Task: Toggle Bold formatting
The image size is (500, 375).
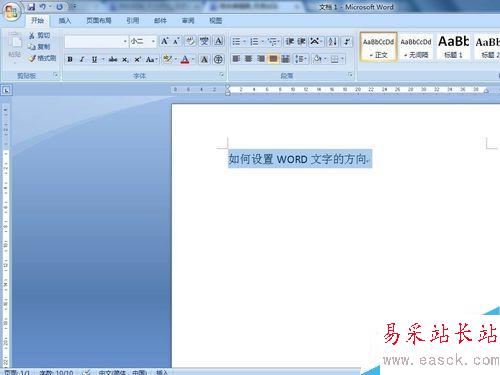Action: point(70,59)
